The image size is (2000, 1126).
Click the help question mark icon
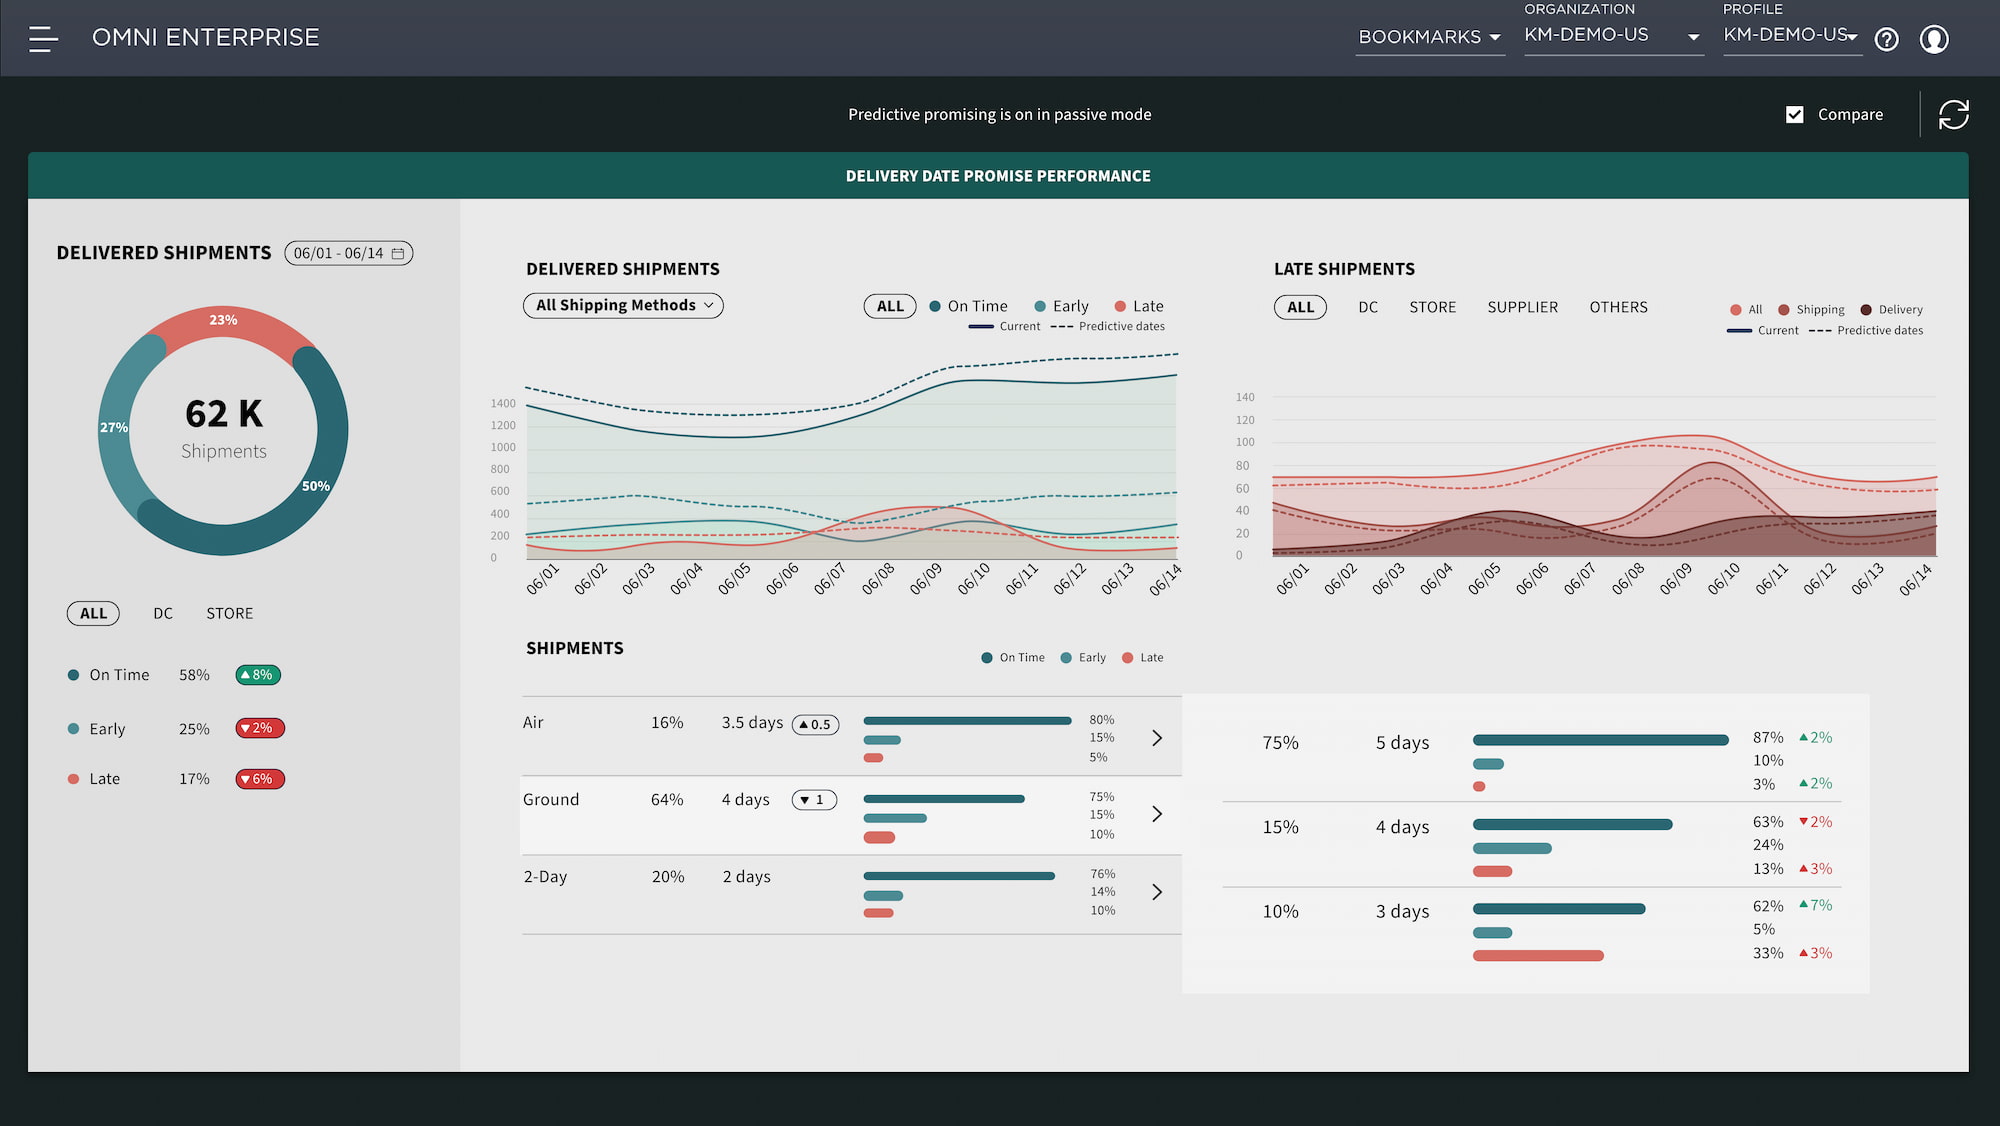click(1887, 37)
